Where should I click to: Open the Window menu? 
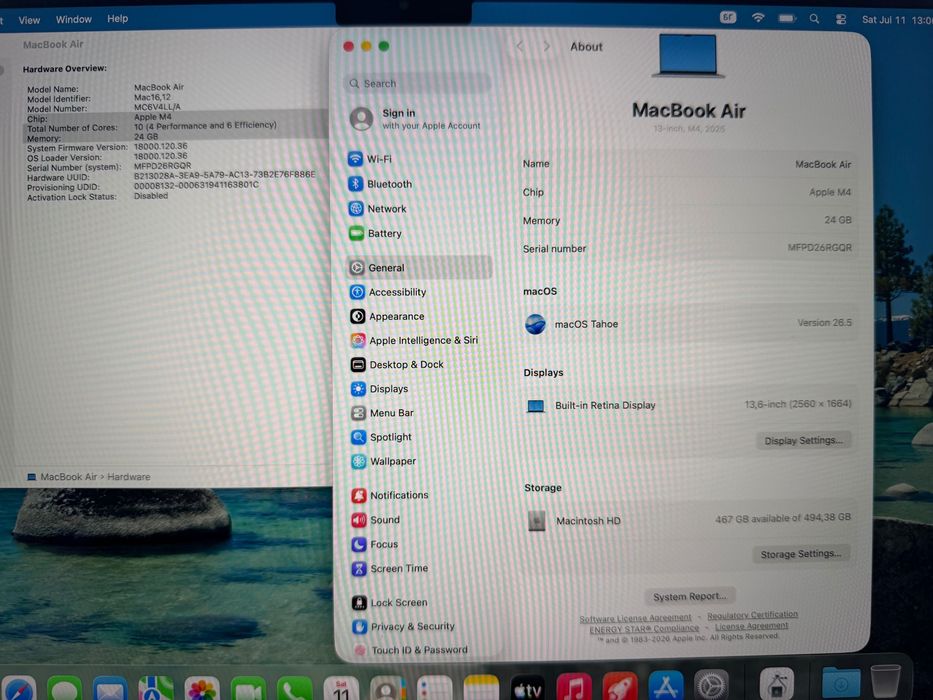[x=74, y=19]
